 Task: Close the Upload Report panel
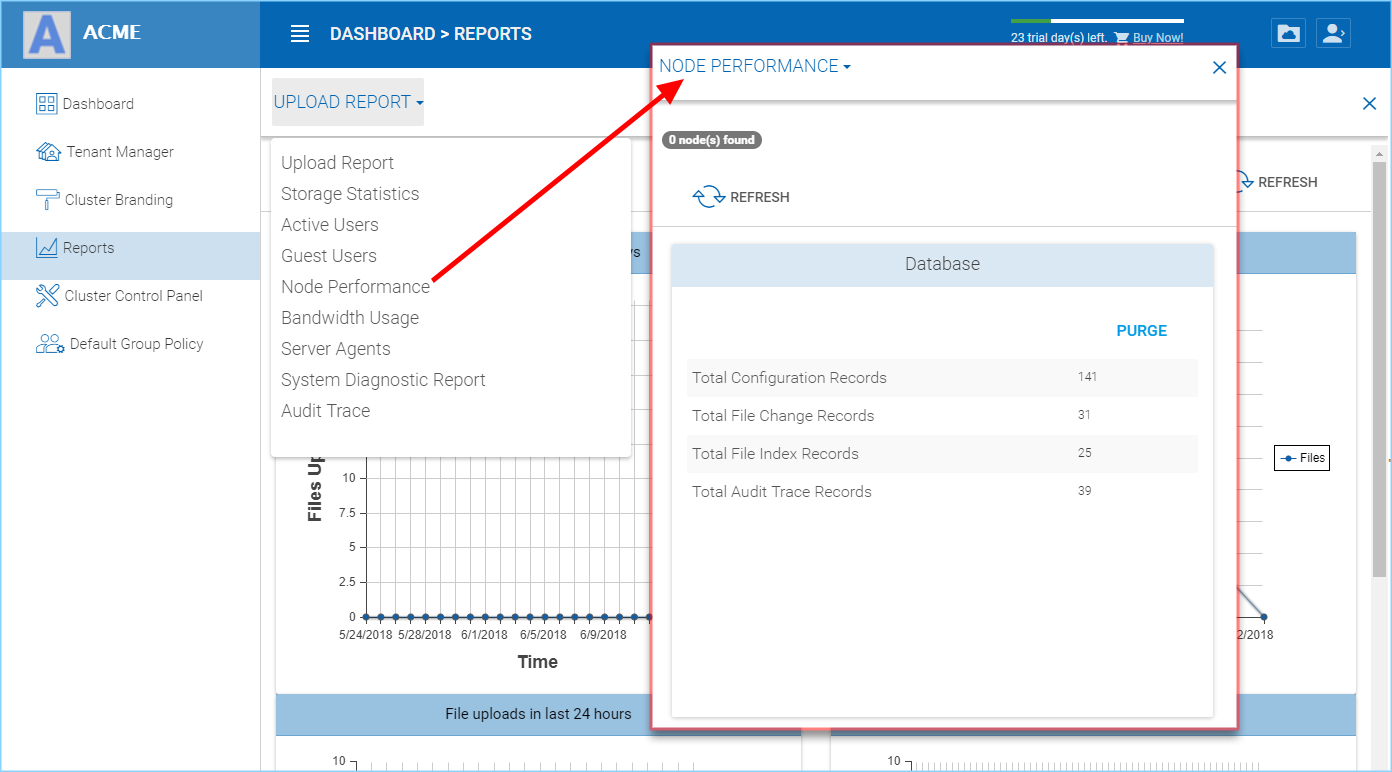pyautogui.click(x=1369, y=103)
